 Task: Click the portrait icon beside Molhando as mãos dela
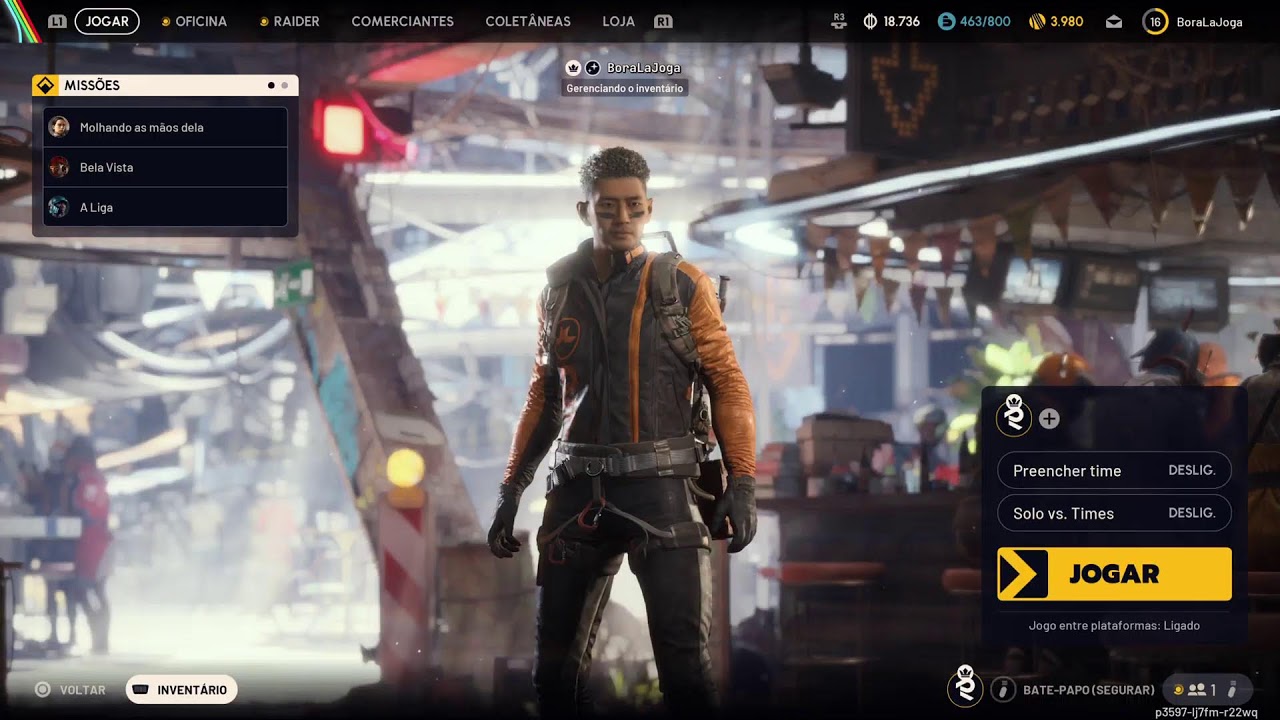pyautogui.click(x=59, y=127)
